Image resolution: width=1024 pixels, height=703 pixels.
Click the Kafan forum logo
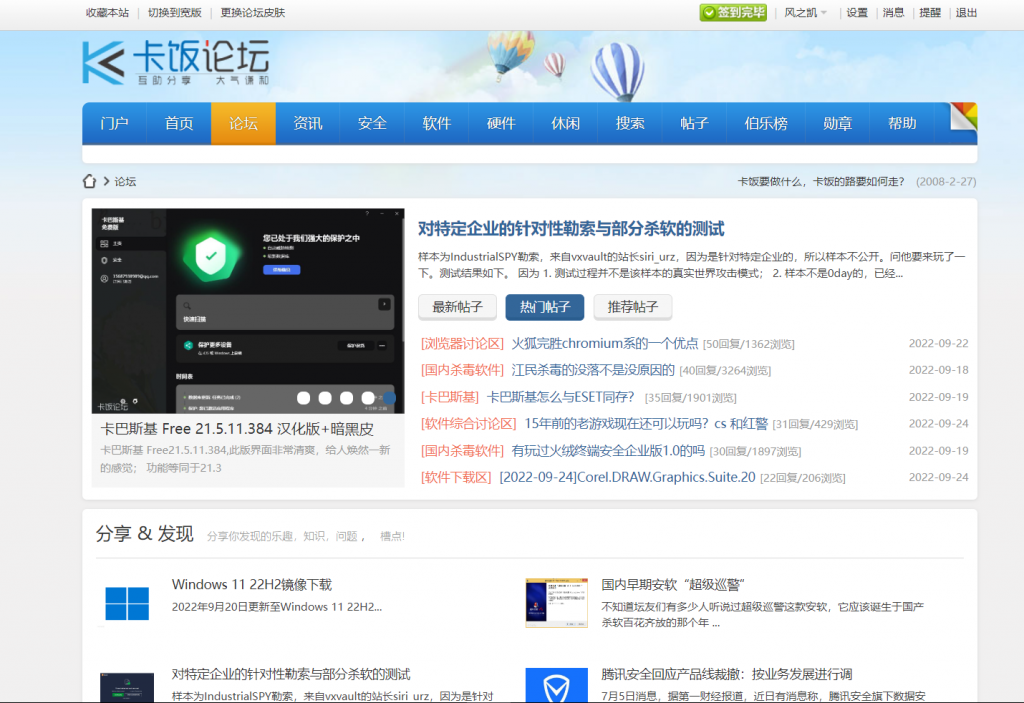click(x=176, y=63)
